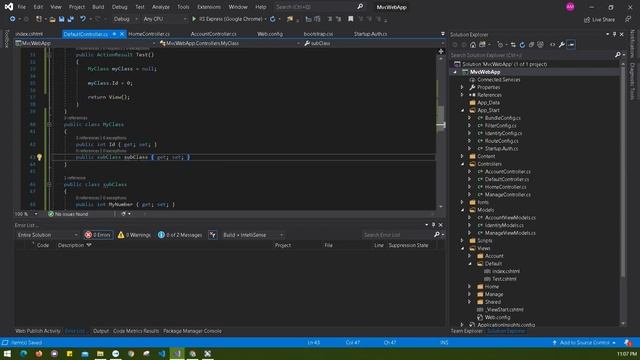Open the Any CPU platform dropdown
The image size is (640, 360).
(x=164, y=19)
